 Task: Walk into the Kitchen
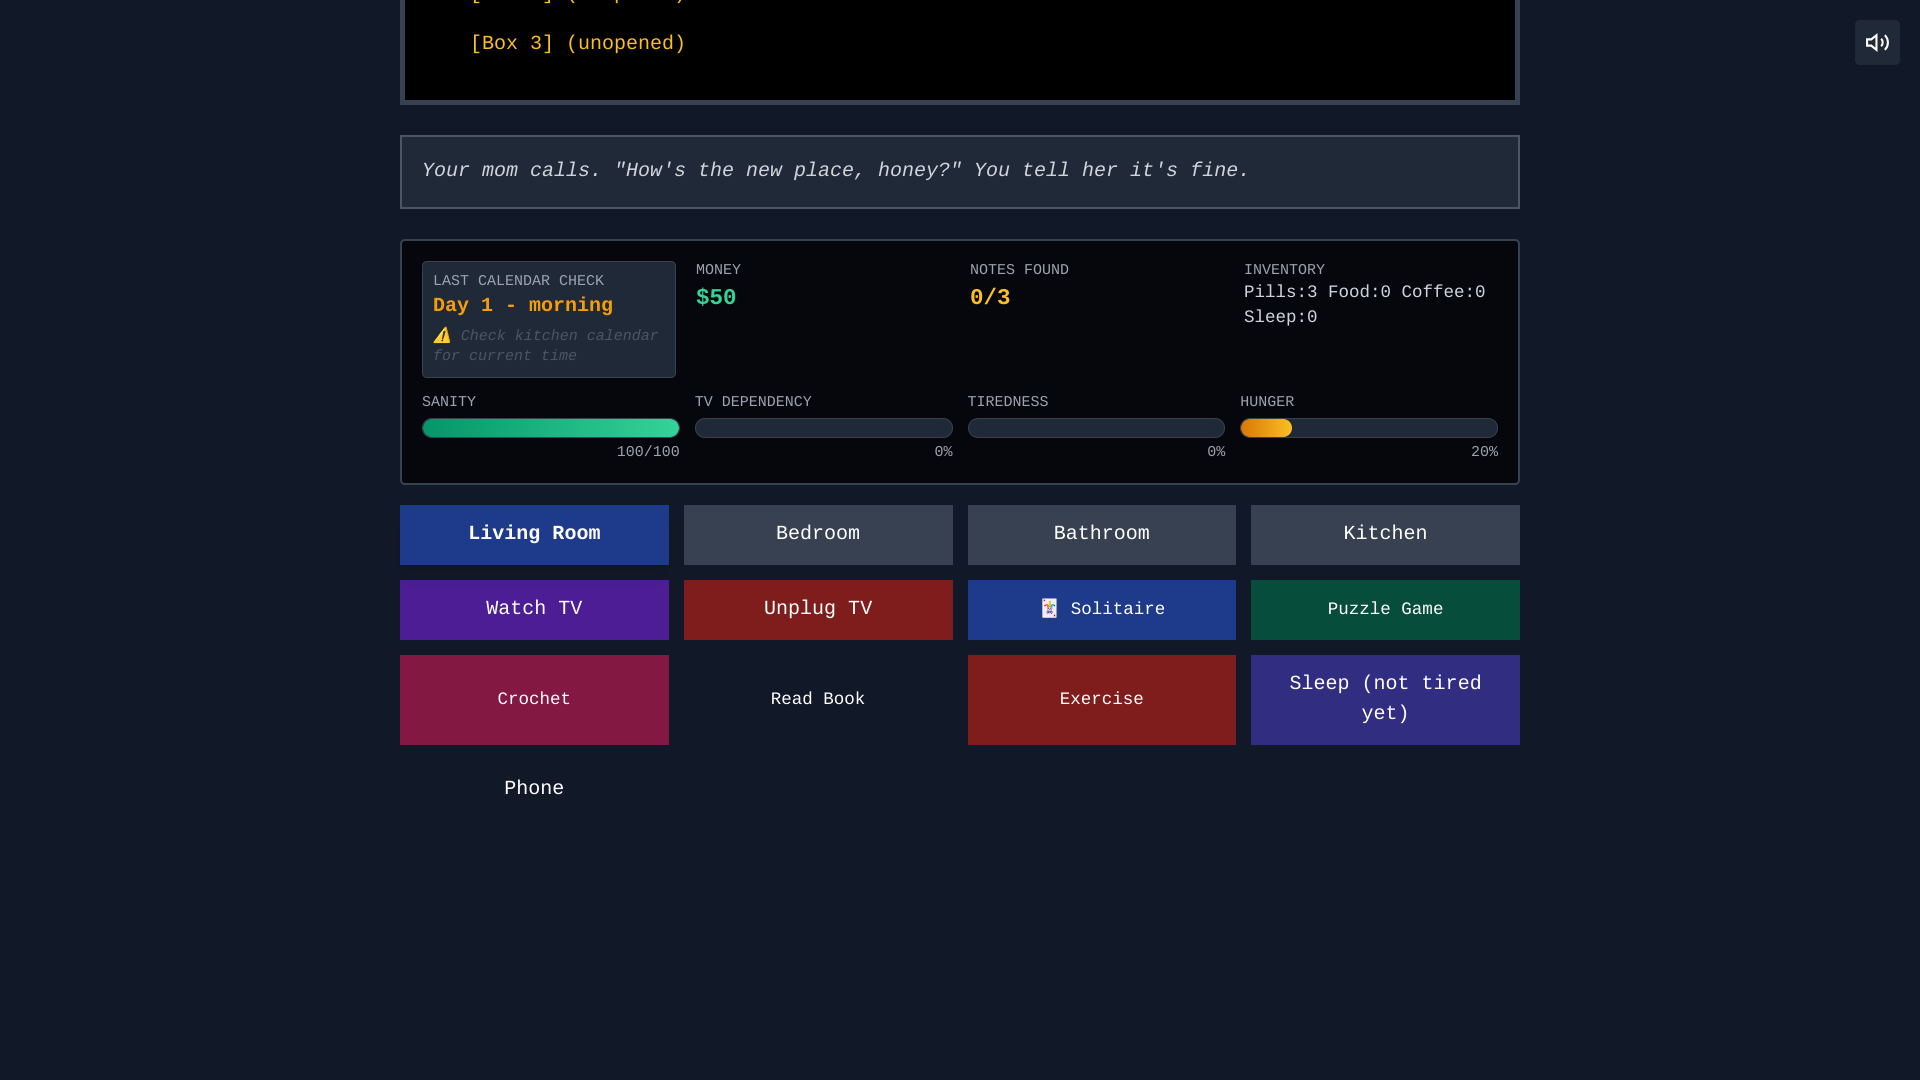pos(1385,534)
